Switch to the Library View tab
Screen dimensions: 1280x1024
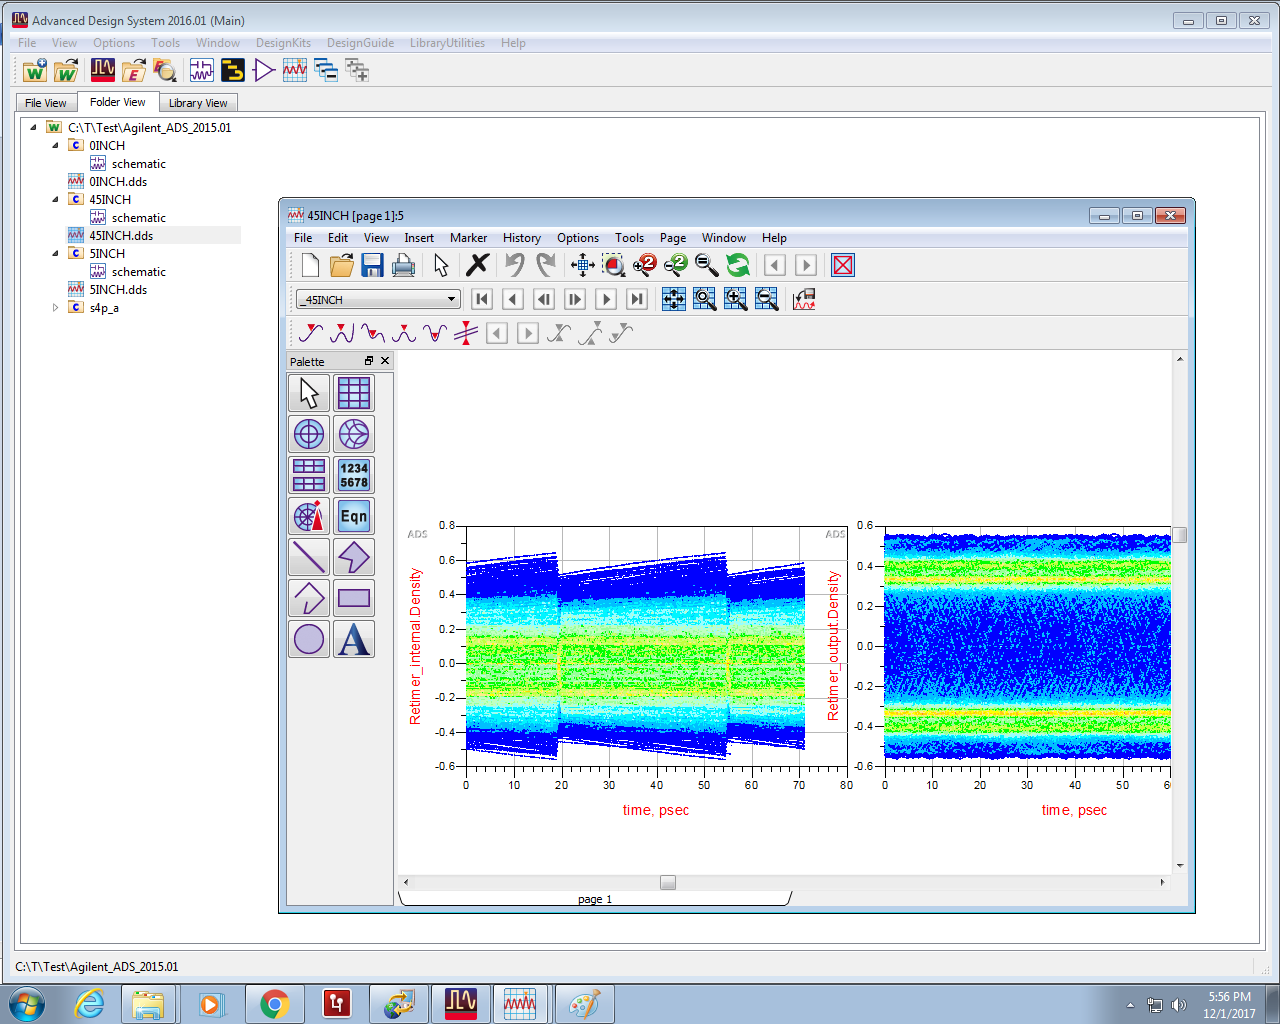coord(198,102)
